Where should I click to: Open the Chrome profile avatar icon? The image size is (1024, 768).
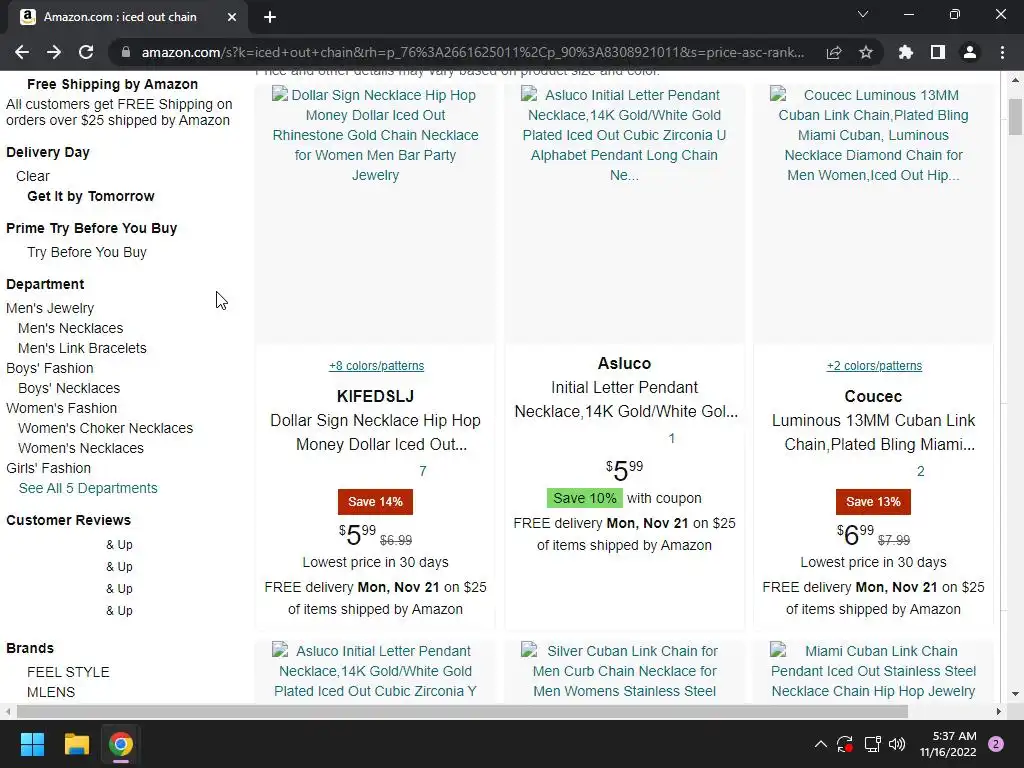click(970, 52)
